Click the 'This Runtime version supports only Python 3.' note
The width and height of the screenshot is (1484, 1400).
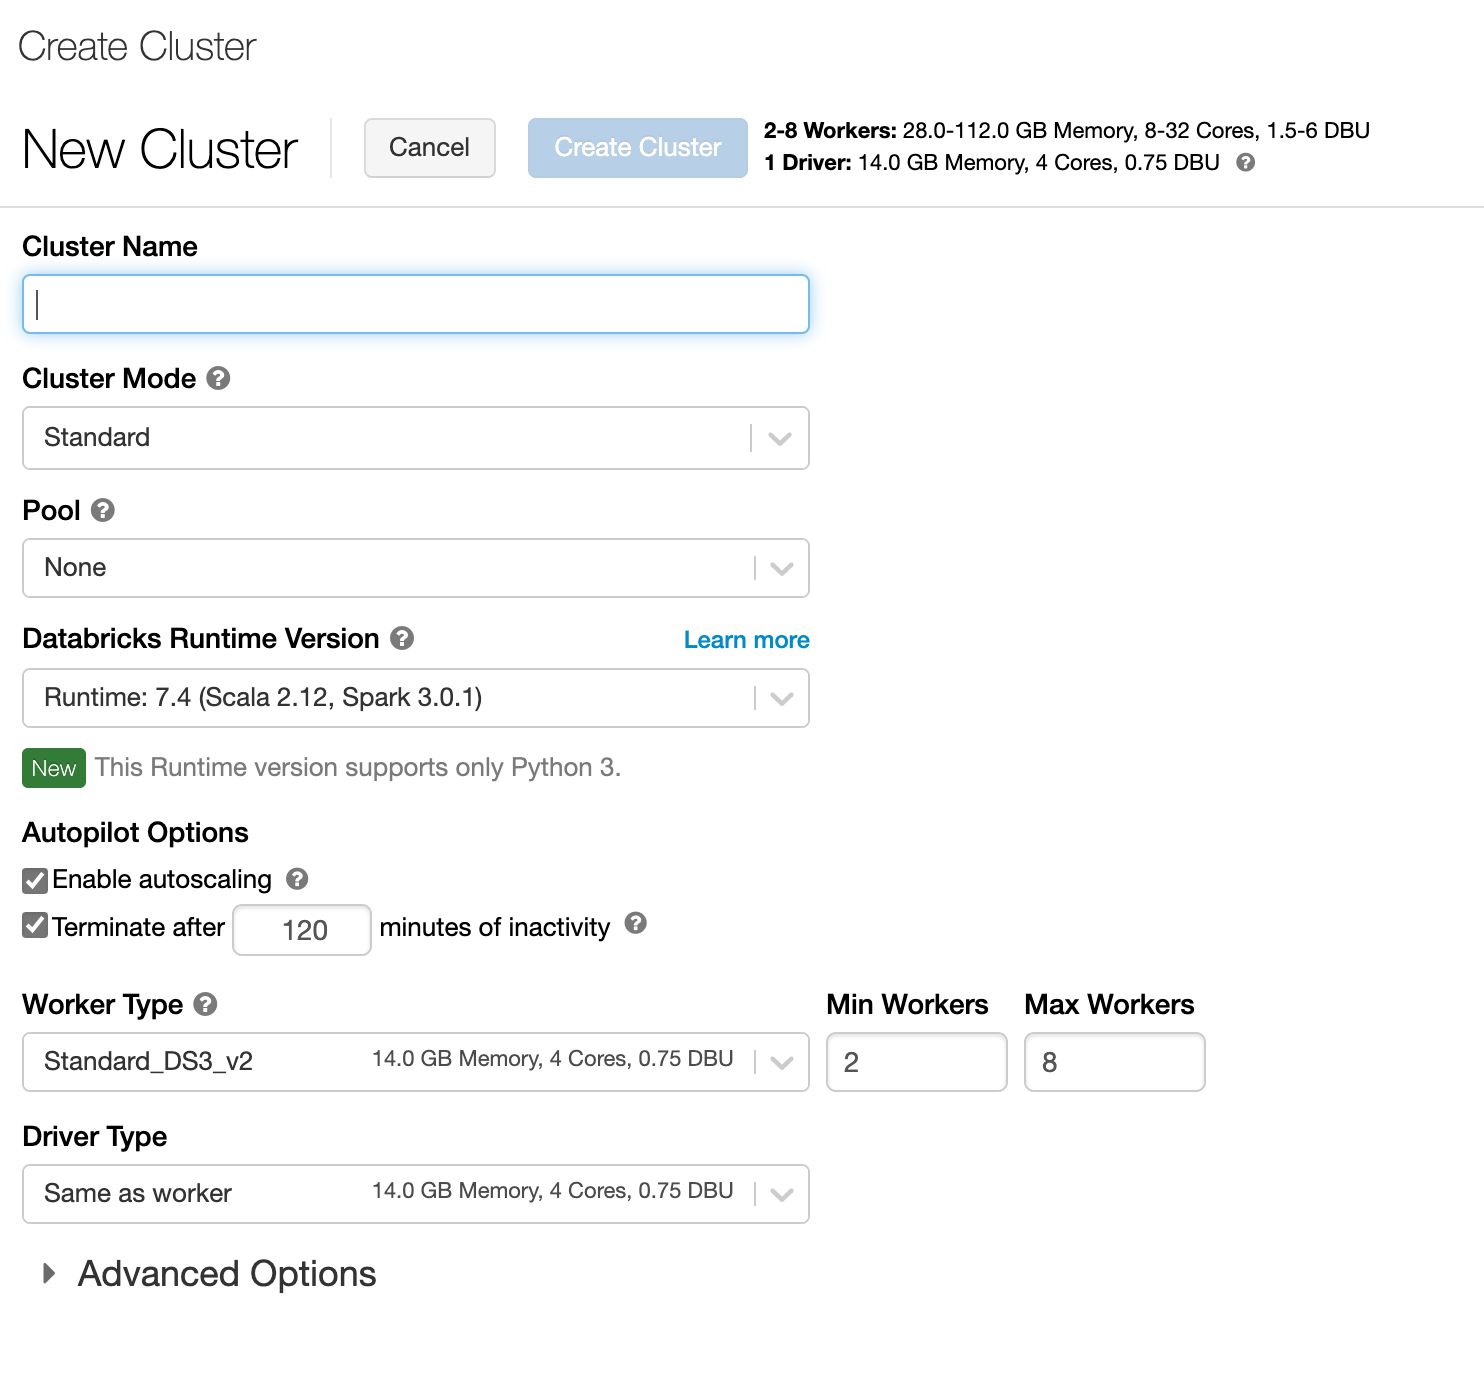358,767
